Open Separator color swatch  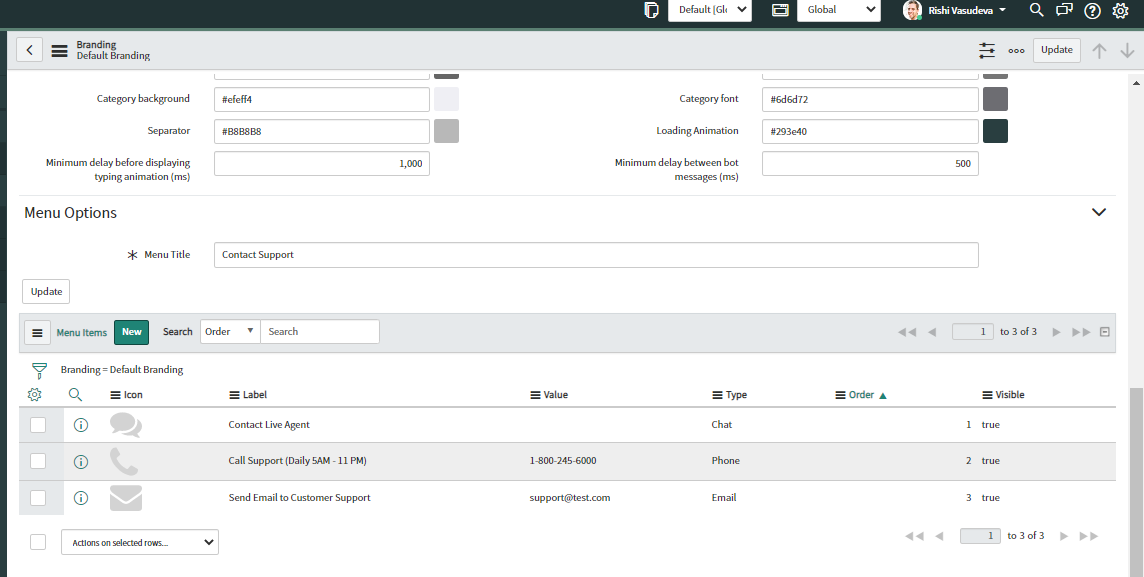click(x=447, y=131)
